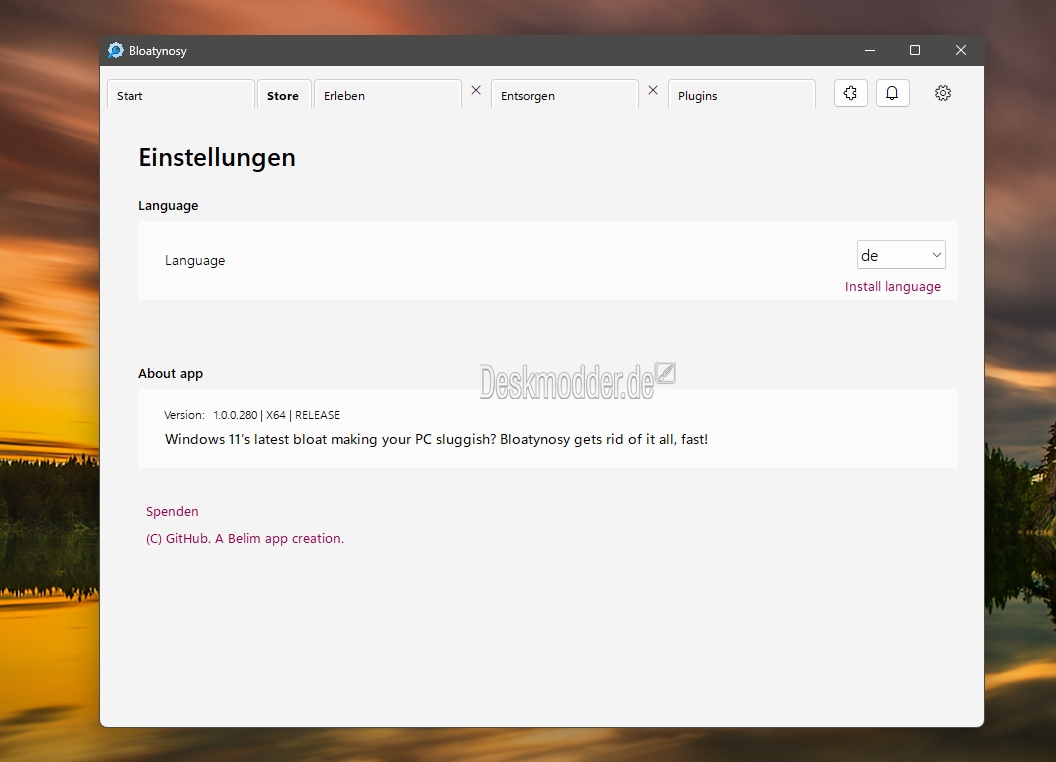
Task: Minimize the Bloatynosy window
Action: (870, 51)
